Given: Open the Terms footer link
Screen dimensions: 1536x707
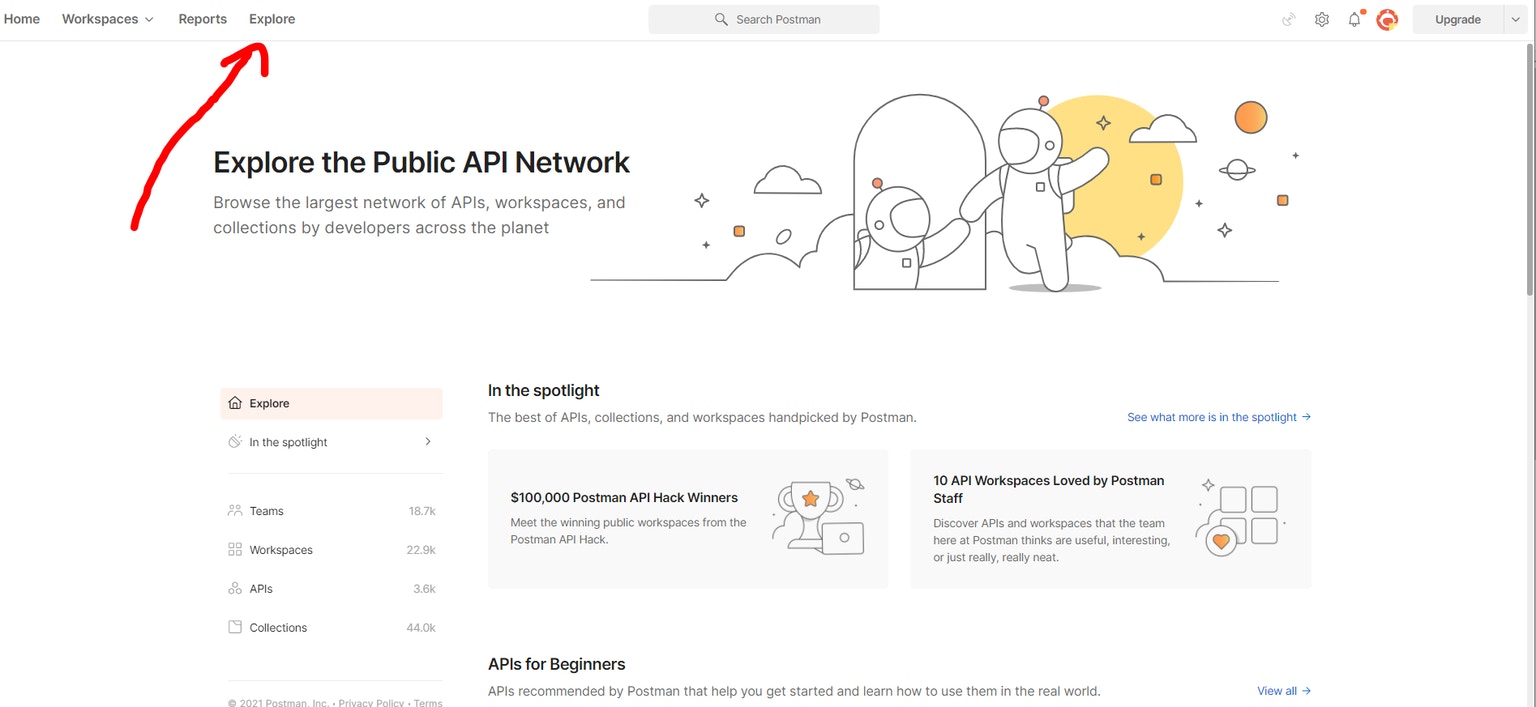Looking at the screenshot, I should 428,702.
